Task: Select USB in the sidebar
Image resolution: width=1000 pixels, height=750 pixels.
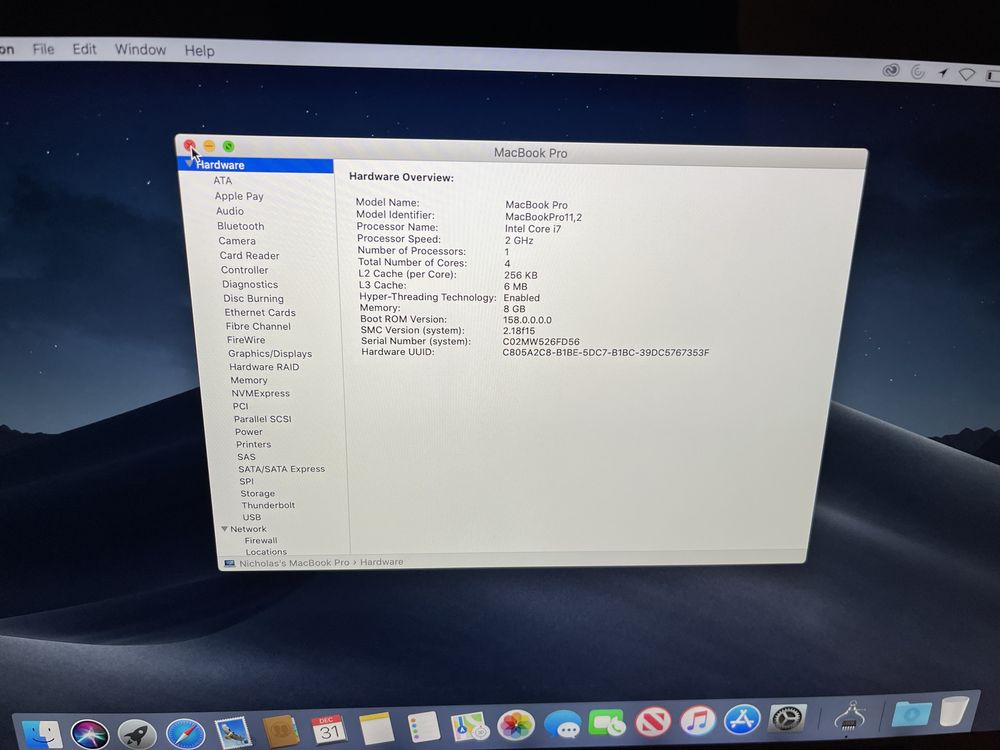Action: (x=251, y=517)
